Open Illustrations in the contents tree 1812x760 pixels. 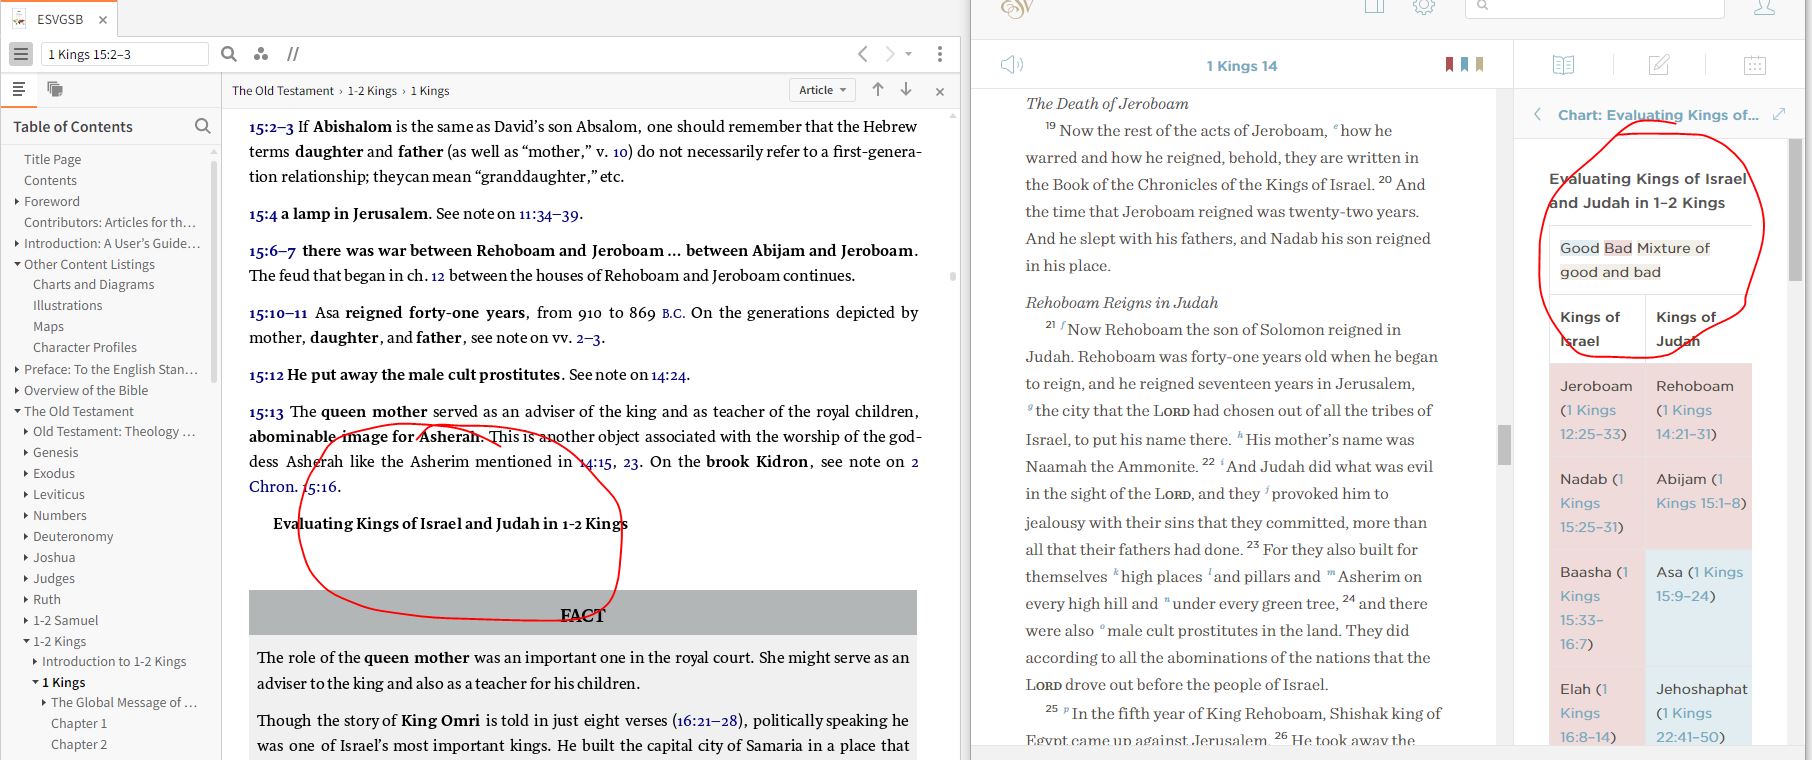[x=68, y=305]
